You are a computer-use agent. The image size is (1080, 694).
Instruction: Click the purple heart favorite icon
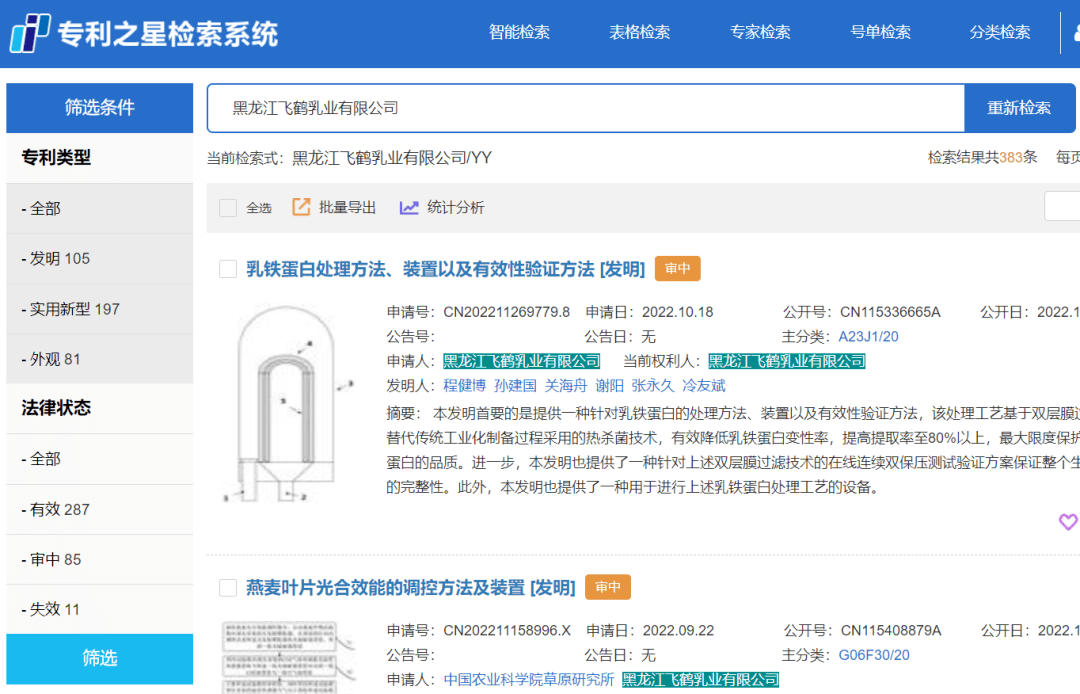pyautogui.click(x=1067, y=521)
